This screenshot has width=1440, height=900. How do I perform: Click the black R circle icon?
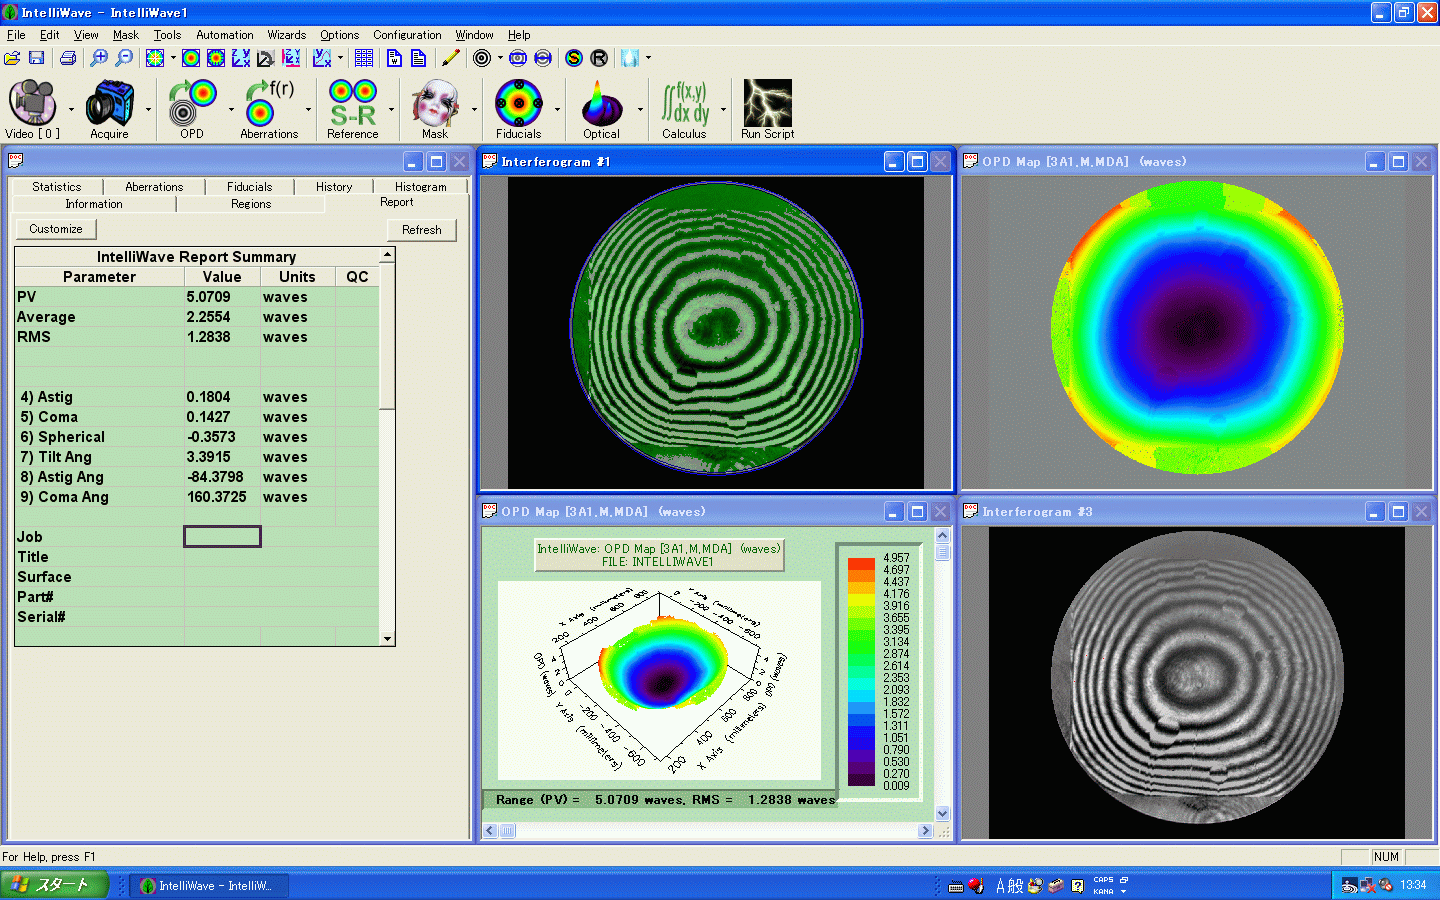point(599,58)
